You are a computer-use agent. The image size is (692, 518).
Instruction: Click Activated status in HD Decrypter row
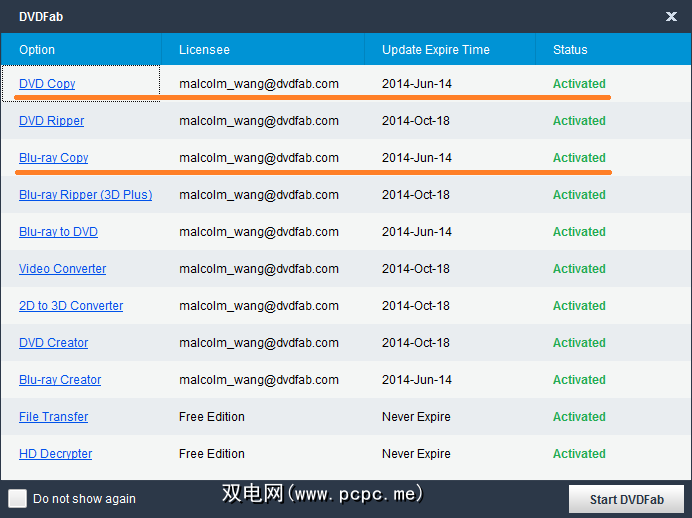pyautogui.click(x=579, y=454)
